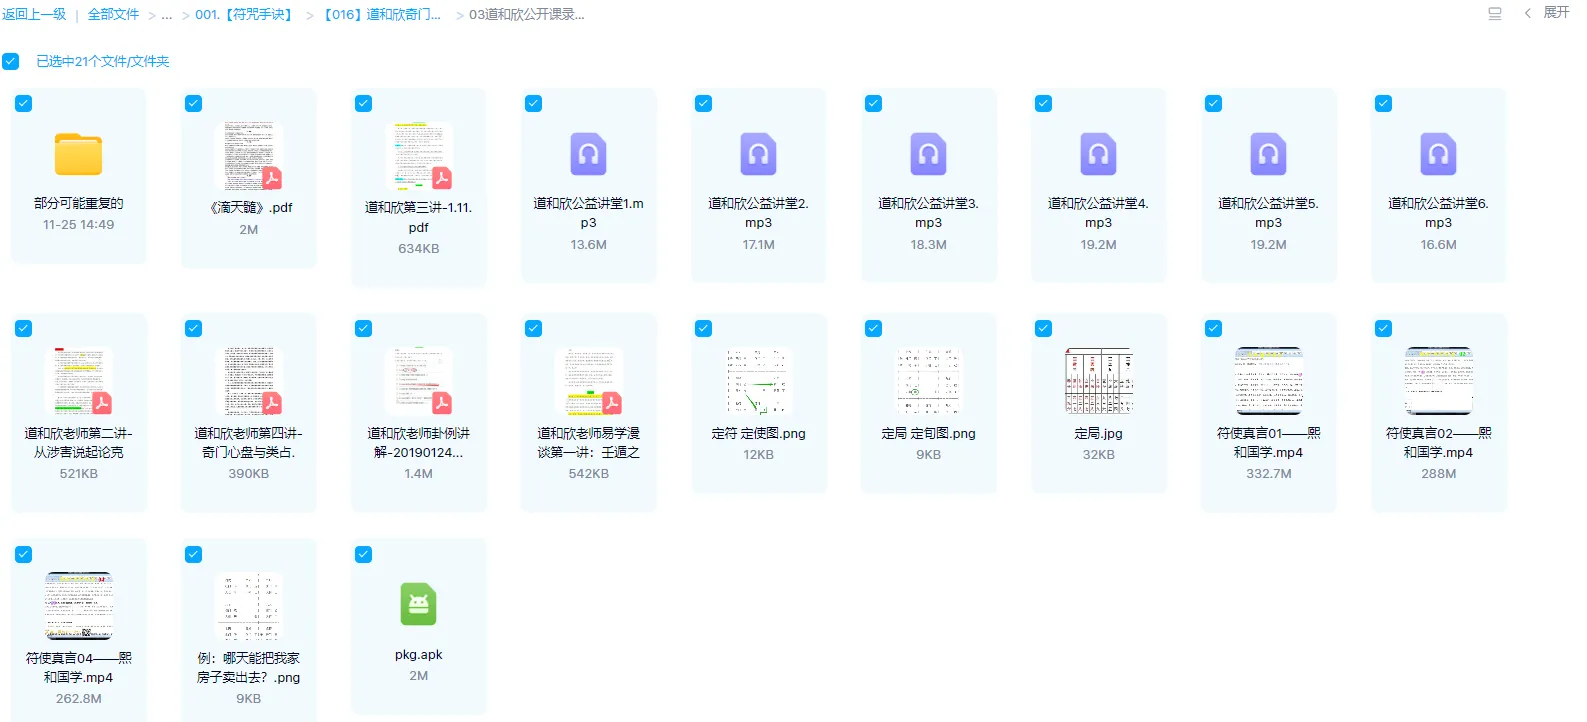Screen dimensions: 1587x722
Task: Open audio icon of 道和欣公益讲堂2.mp3
Action: point(758,154)
